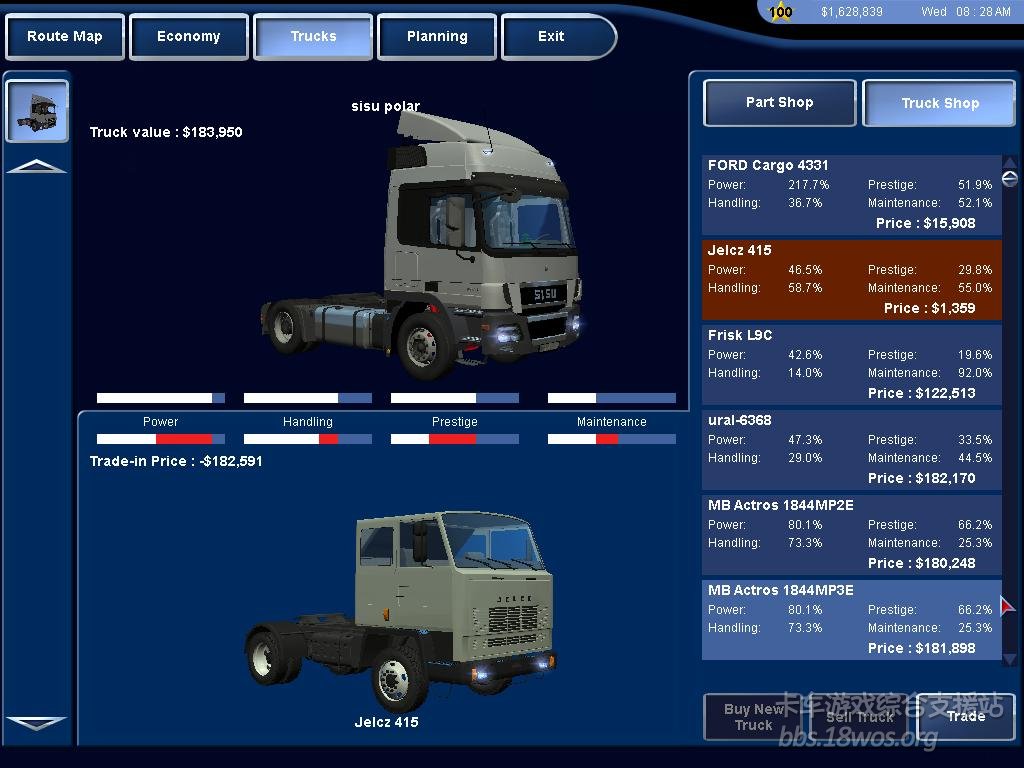Pick the ural-6368 truck entry
This screenshot has height=768, width=1024.
852,449
